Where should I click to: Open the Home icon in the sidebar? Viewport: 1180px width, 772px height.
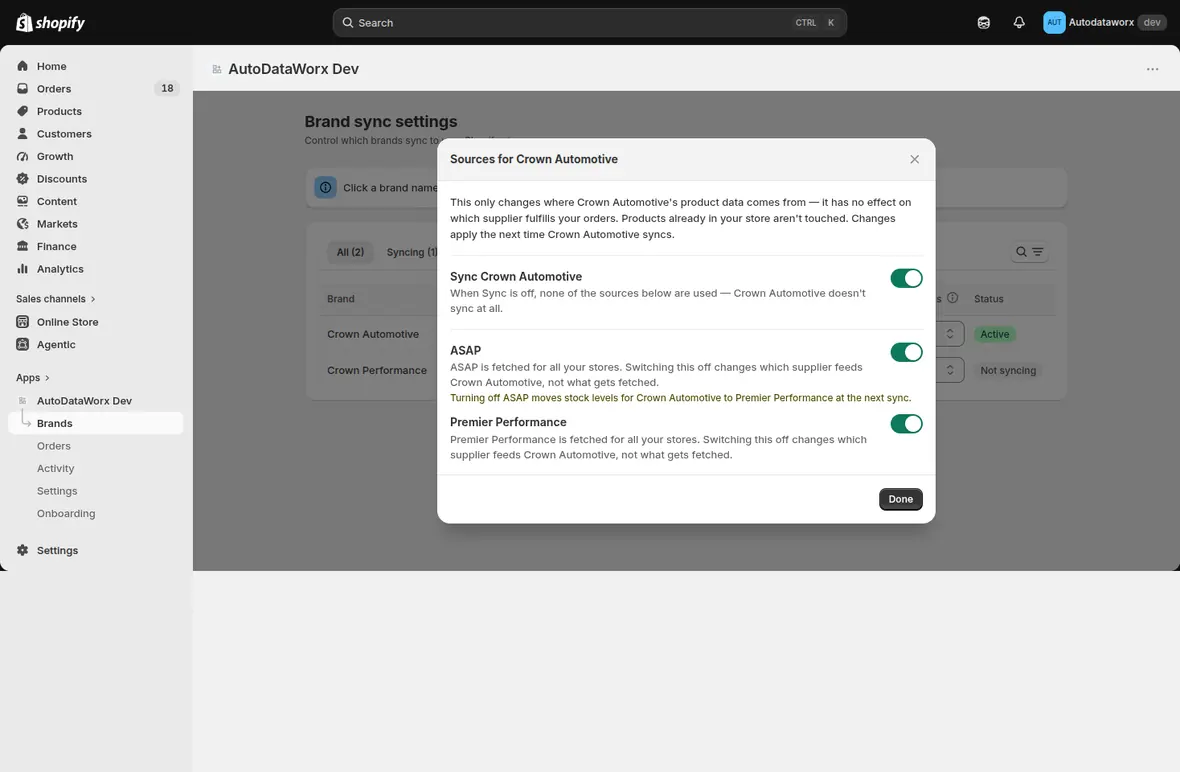(23, 66)
